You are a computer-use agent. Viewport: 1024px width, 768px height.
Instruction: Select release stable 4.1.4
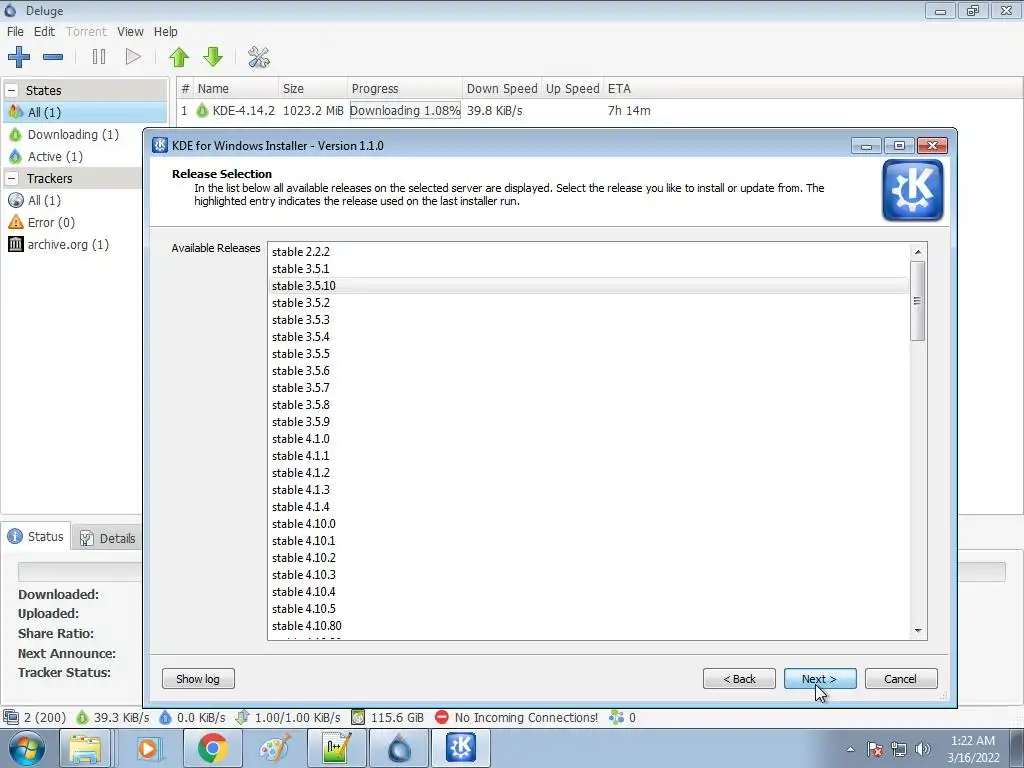tap(588, 507)
